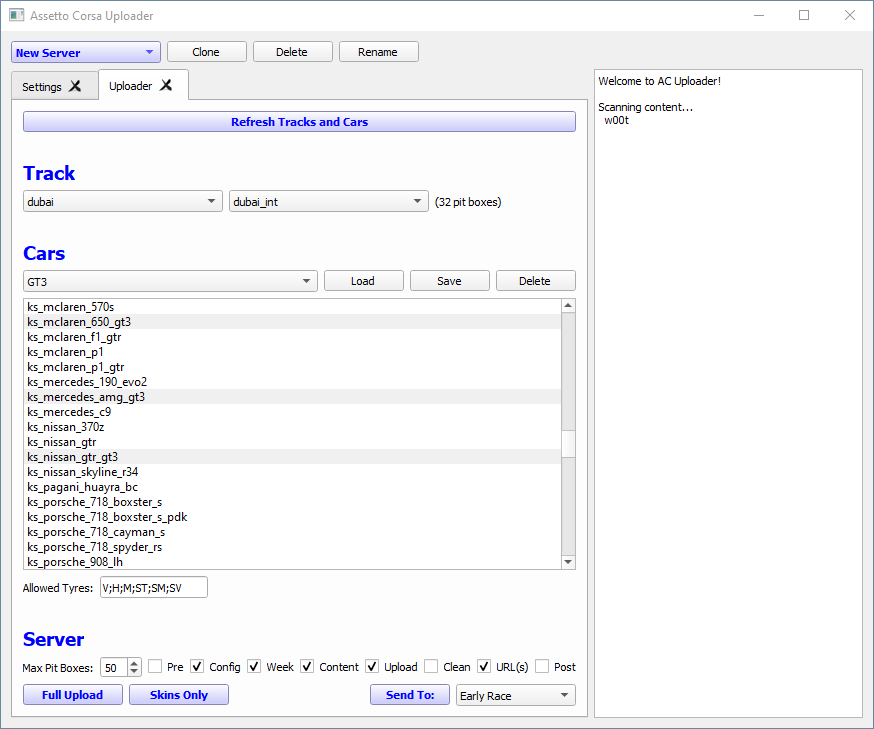Click the Max Pit Boxes down arrow
874x729 pixels.
134,671
